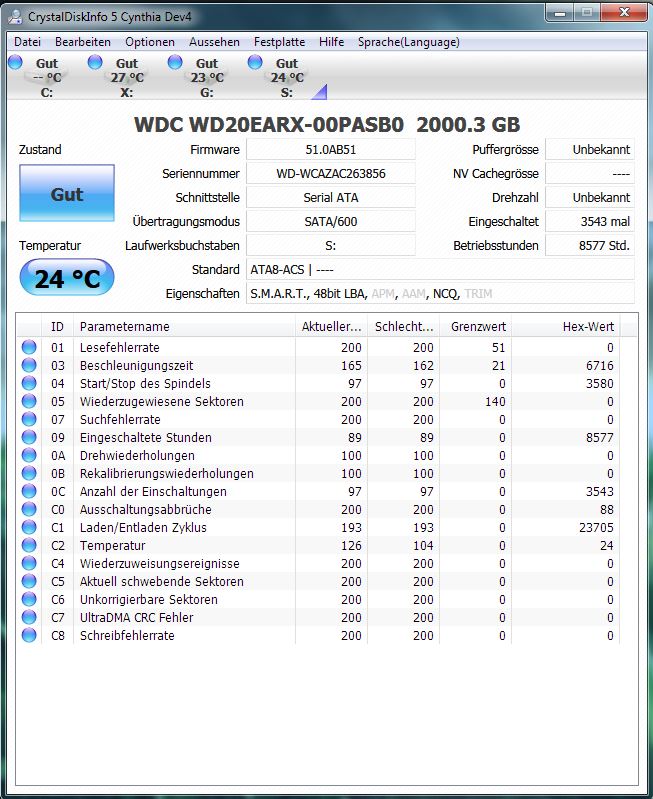The width and height of the screenshot is (653, 799).
Task: Click the 24 °C temperature button
Action: click(67, 278)
